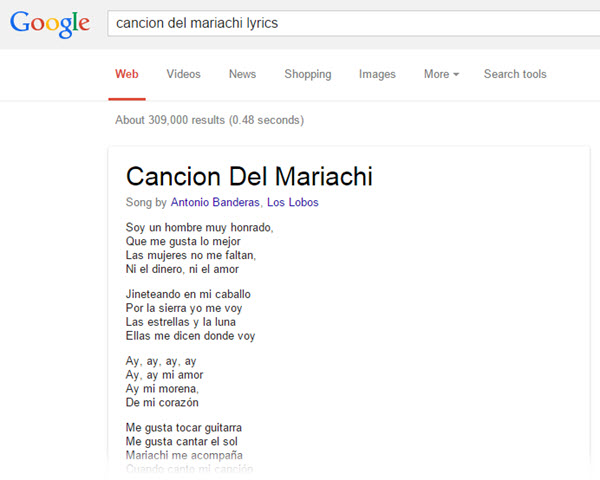Click the Cancion Del Mariachi title

(249, 176)
